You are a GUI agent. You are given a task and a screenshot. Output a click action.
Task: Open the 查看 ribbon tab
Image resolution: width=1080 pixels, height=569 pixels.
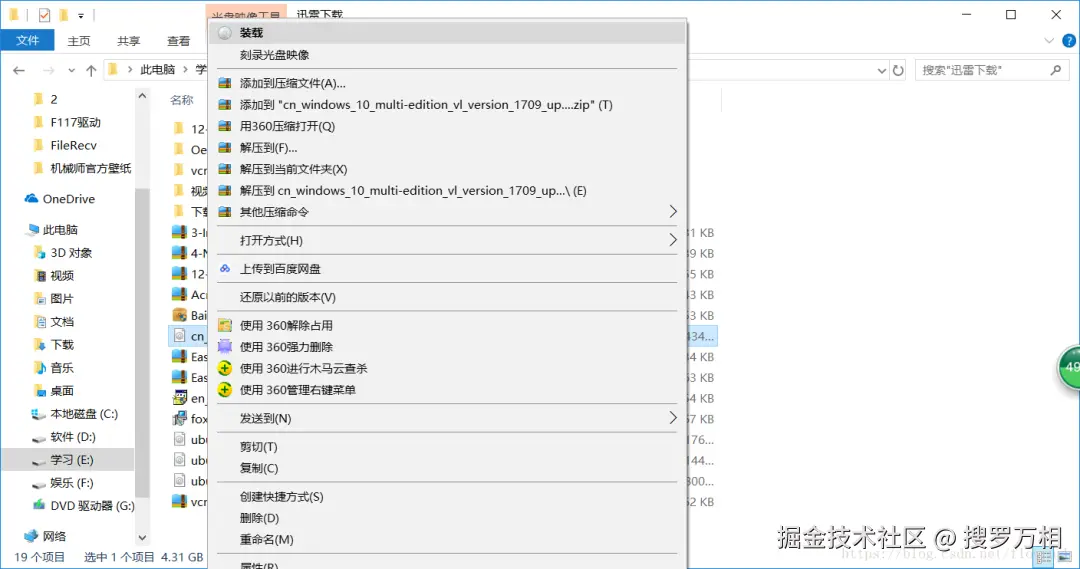(178, 41)
